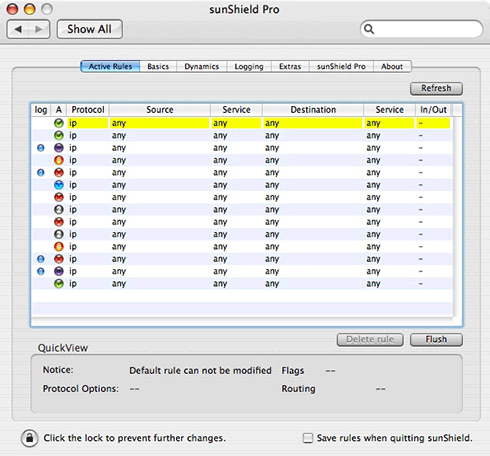The width and height of the screenshot is (490, 456).
Task: Click the red deny icon in the fifth rule row
Action: point(59,172)
